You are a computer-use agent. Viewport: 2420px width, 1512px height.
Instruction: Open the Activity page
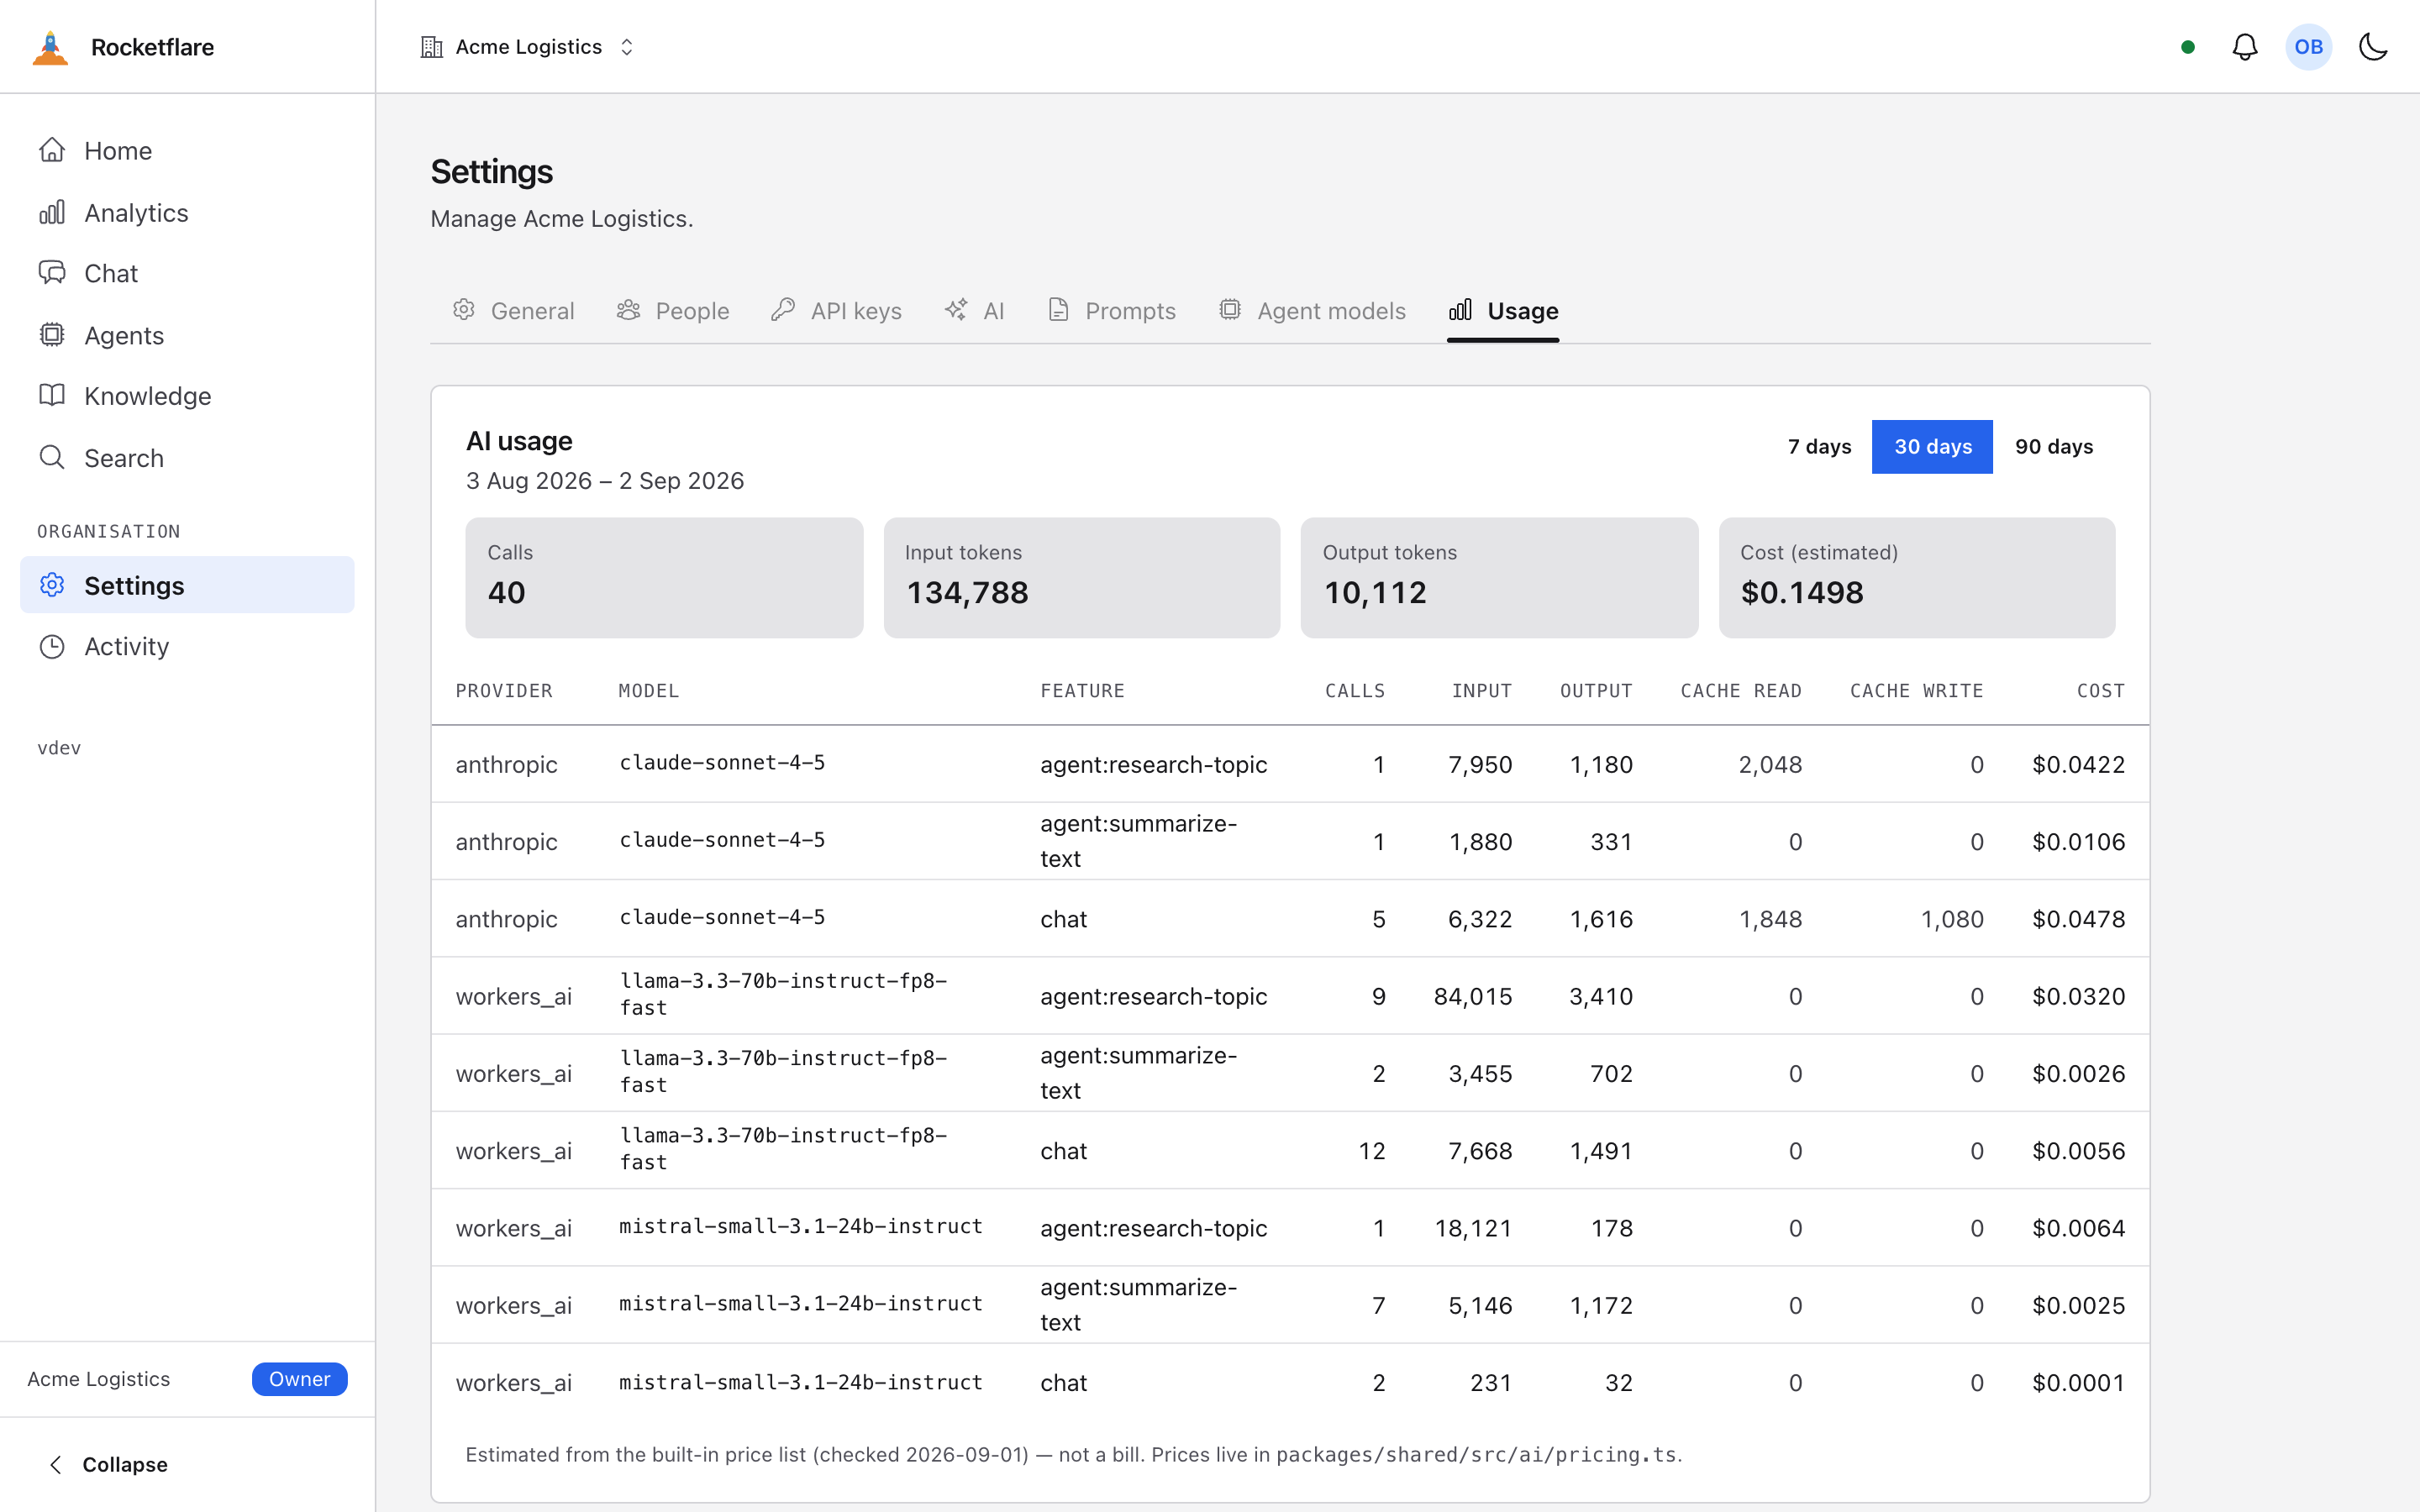pyautogui.click(x=187, y=646)
